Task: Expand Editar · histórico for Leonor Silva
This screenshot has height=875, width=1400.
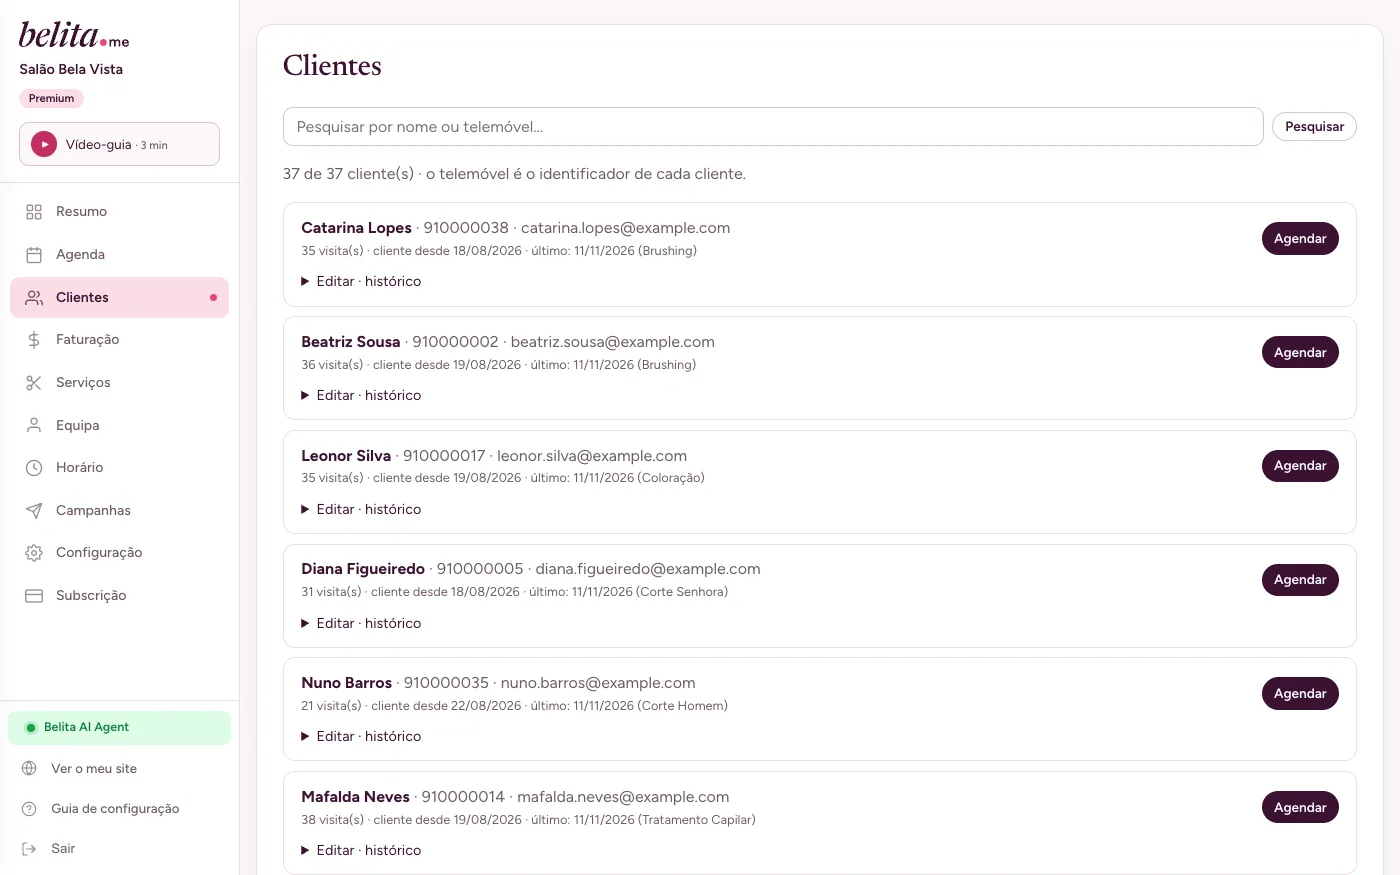Action: point(361,509)
